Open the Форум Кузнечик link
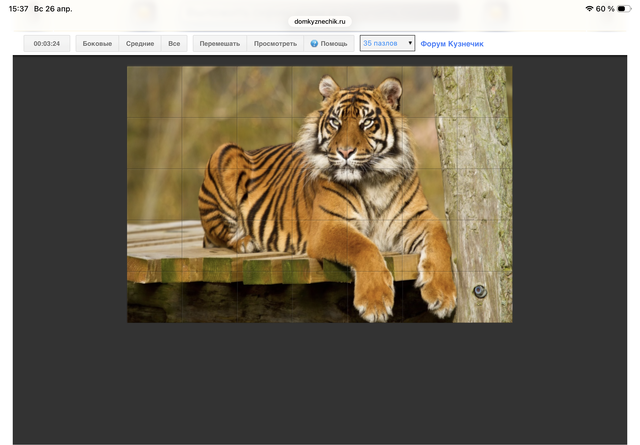Viewport: 640px width, 445px height. 452,44
